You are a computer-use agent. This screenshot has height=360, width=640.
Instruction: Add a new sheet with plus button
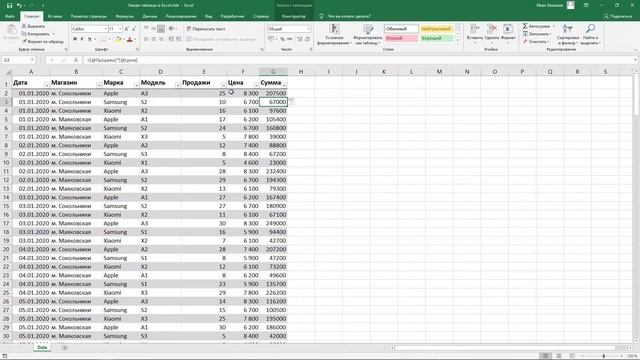(x=65, y=348)
